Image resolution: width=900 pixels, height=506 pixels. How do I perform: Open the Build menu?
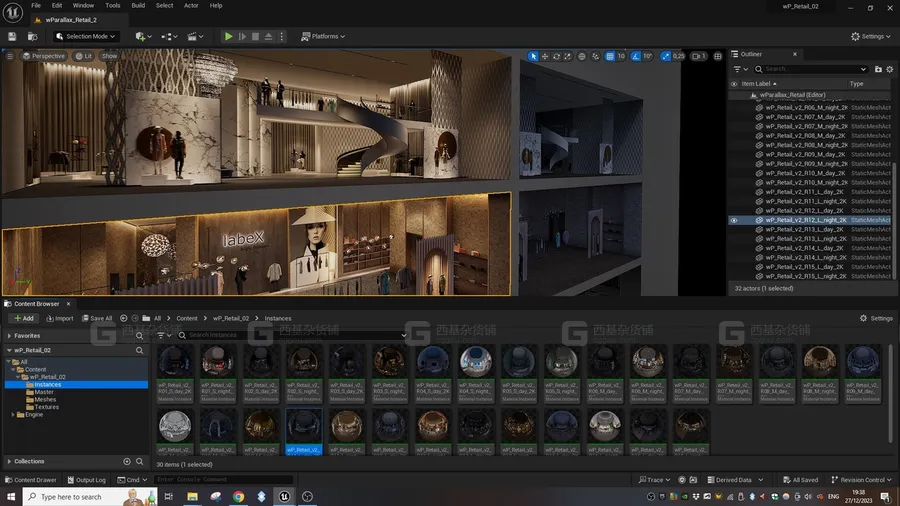click(138, 5)
